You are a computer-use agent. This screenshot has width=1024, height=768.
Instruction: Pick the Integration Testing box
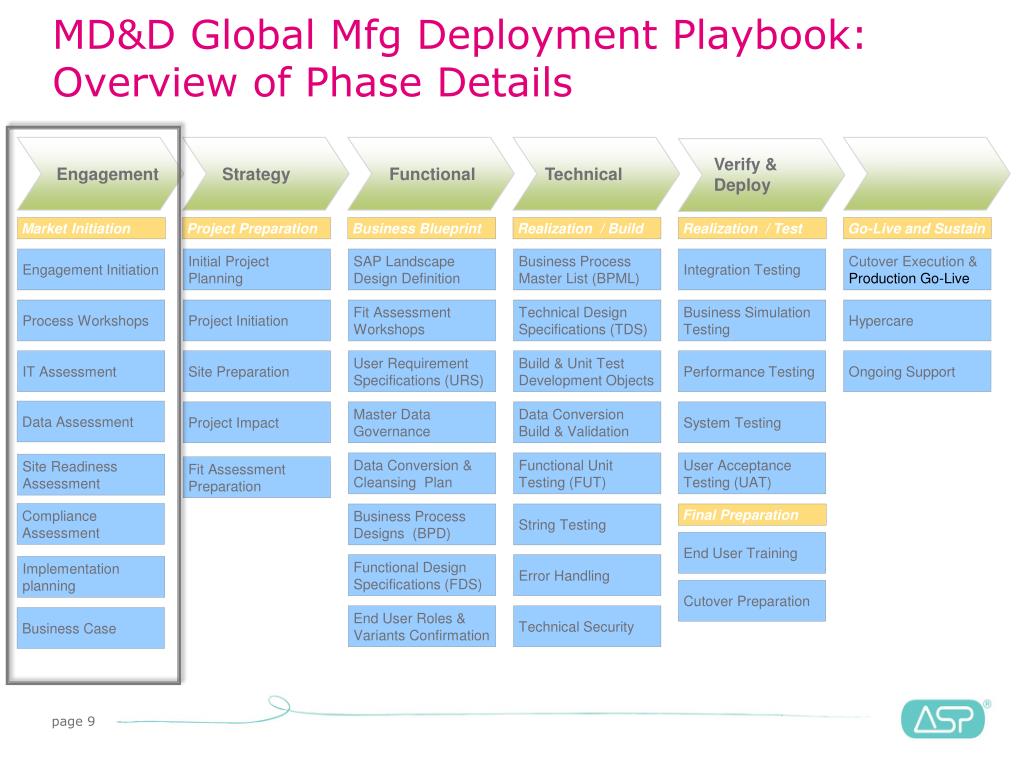point(752,269)
